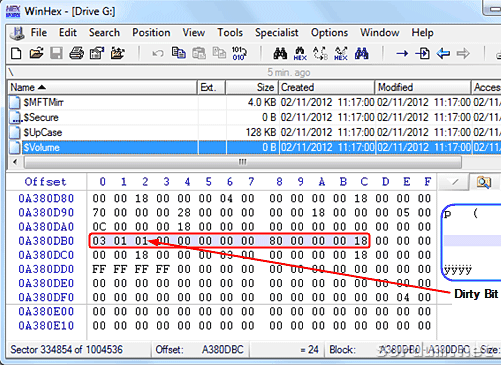Select byte 05 in row 0A380D90
The height and width of the screenshot is (365, 501).
point(403,212)
